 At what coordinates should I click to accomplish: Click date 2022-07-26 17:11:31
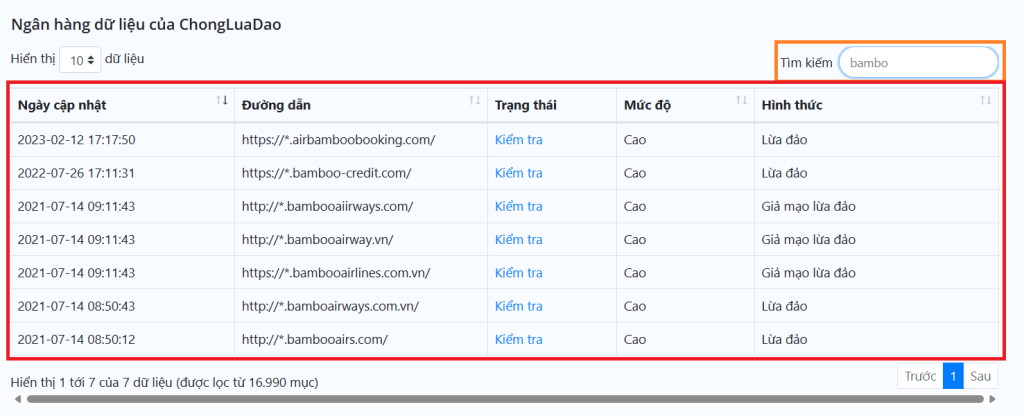click(x=76, y=173)
